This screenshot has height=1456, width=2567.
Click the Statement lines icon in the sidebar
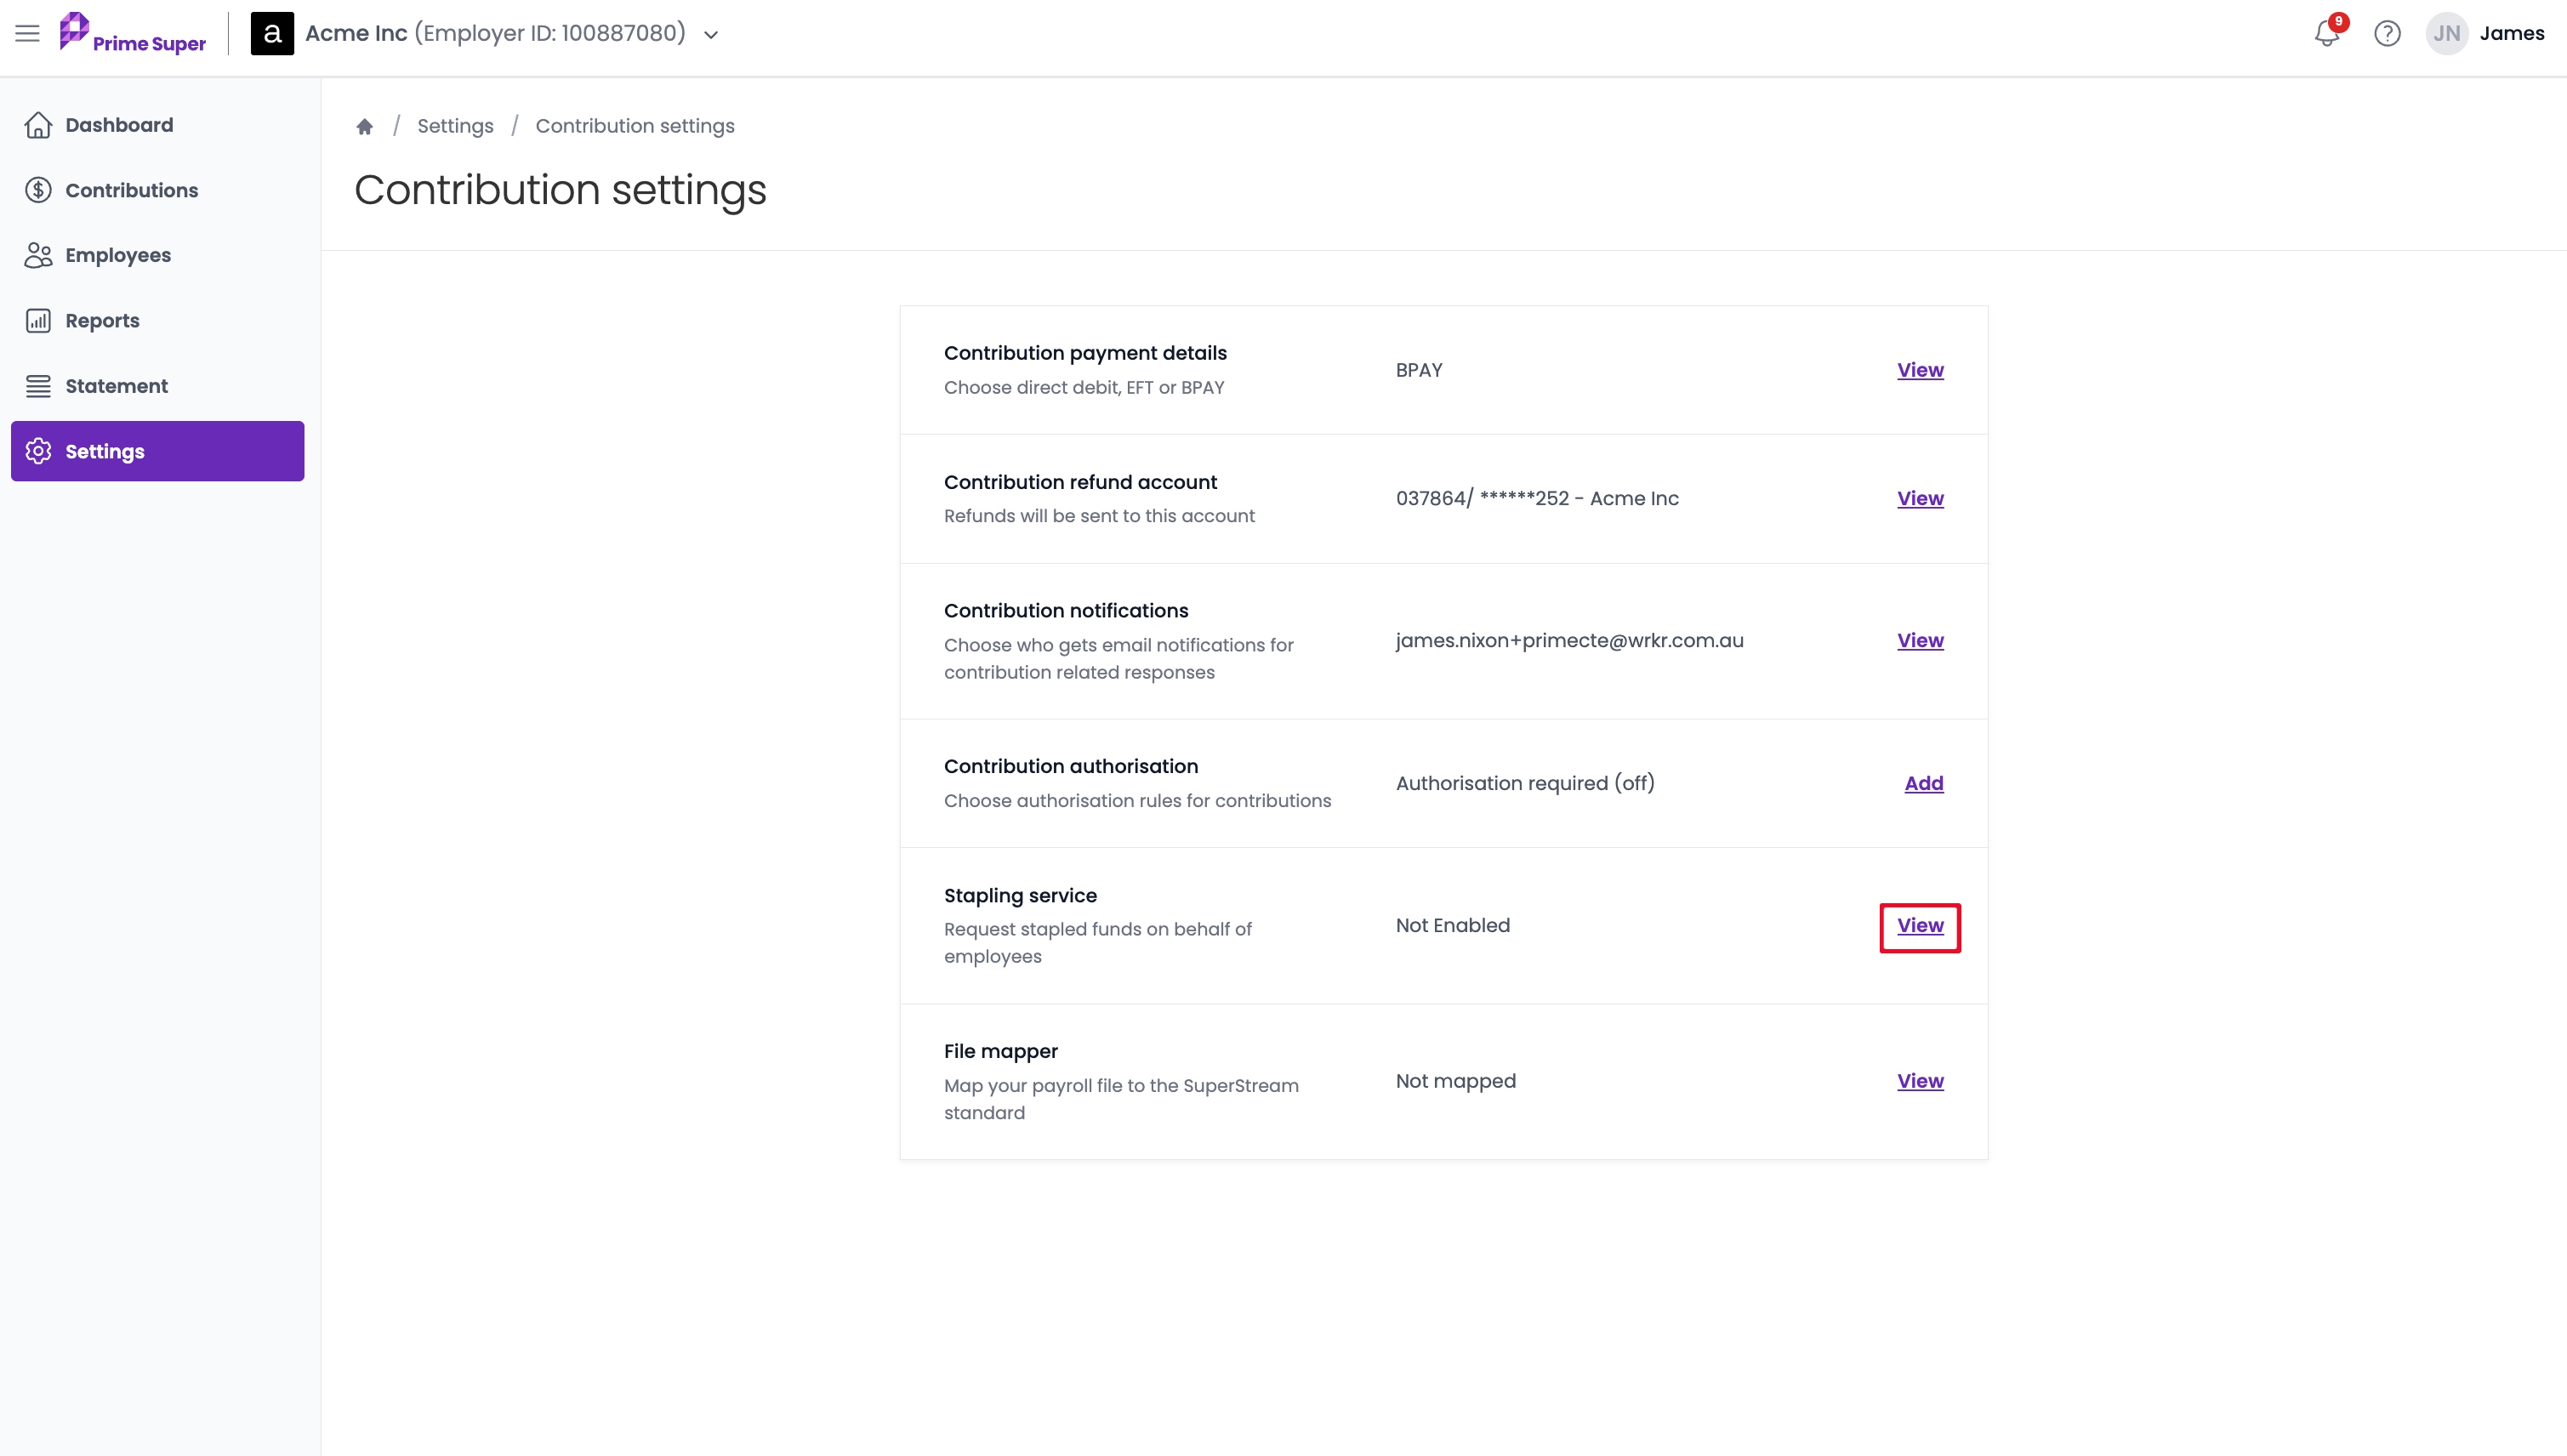coord(38,386)
